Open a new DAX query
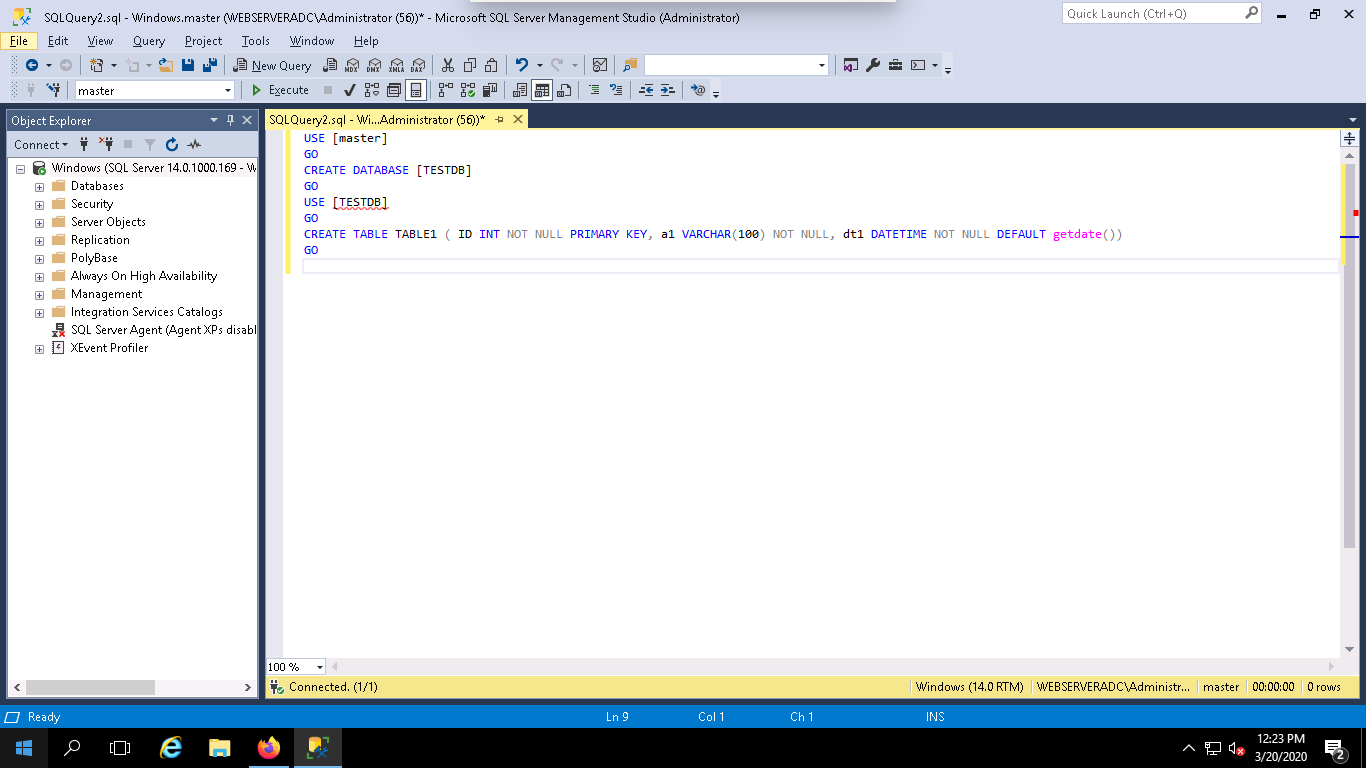This screenshot has height=768, width=1366. (418, 65)
